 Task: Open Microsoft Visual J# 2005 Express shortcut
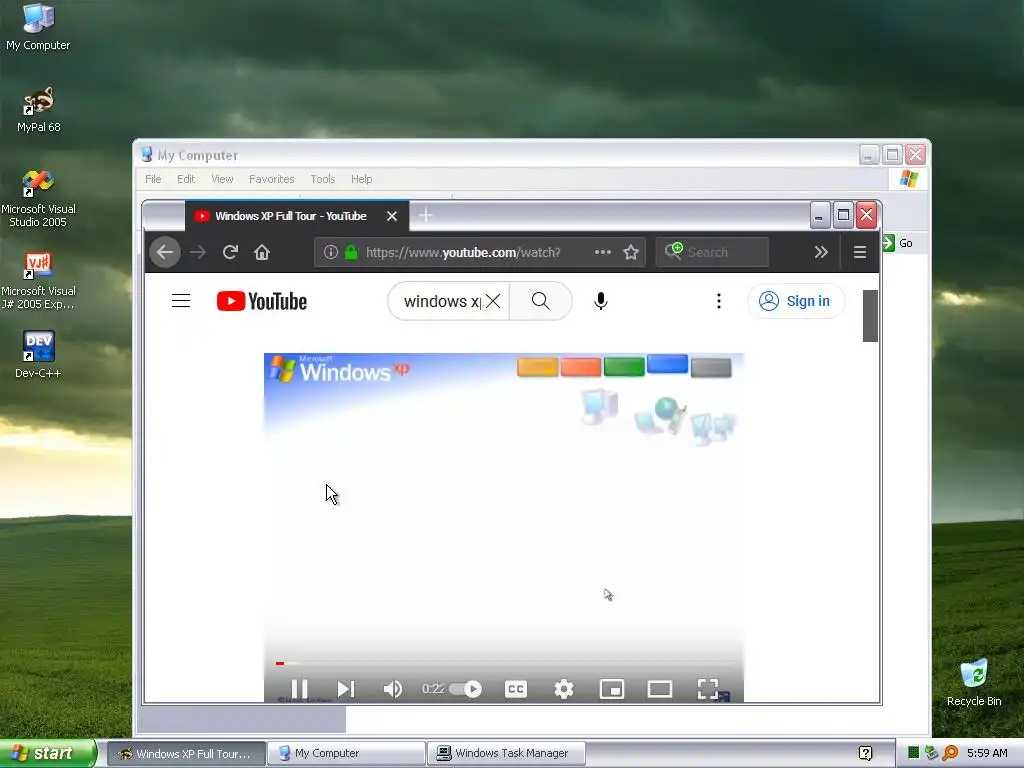[38, 281]
